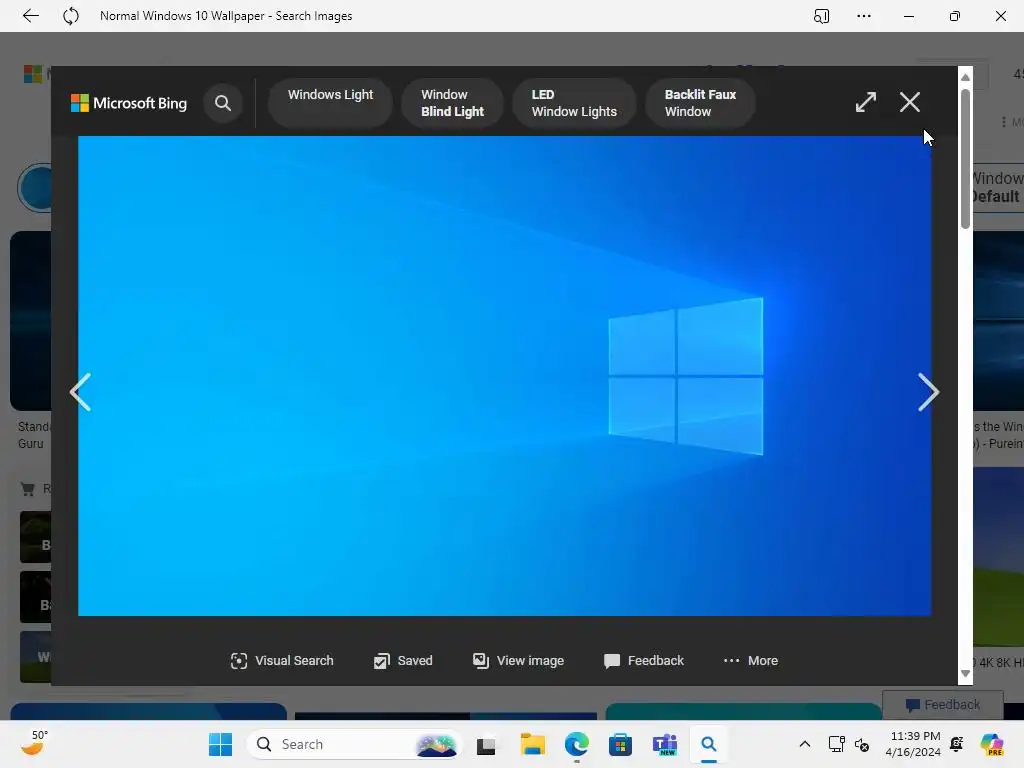Select the Windows Light suggestion chip
This screenshot has width=1024, height=768.
pos(330,103)
